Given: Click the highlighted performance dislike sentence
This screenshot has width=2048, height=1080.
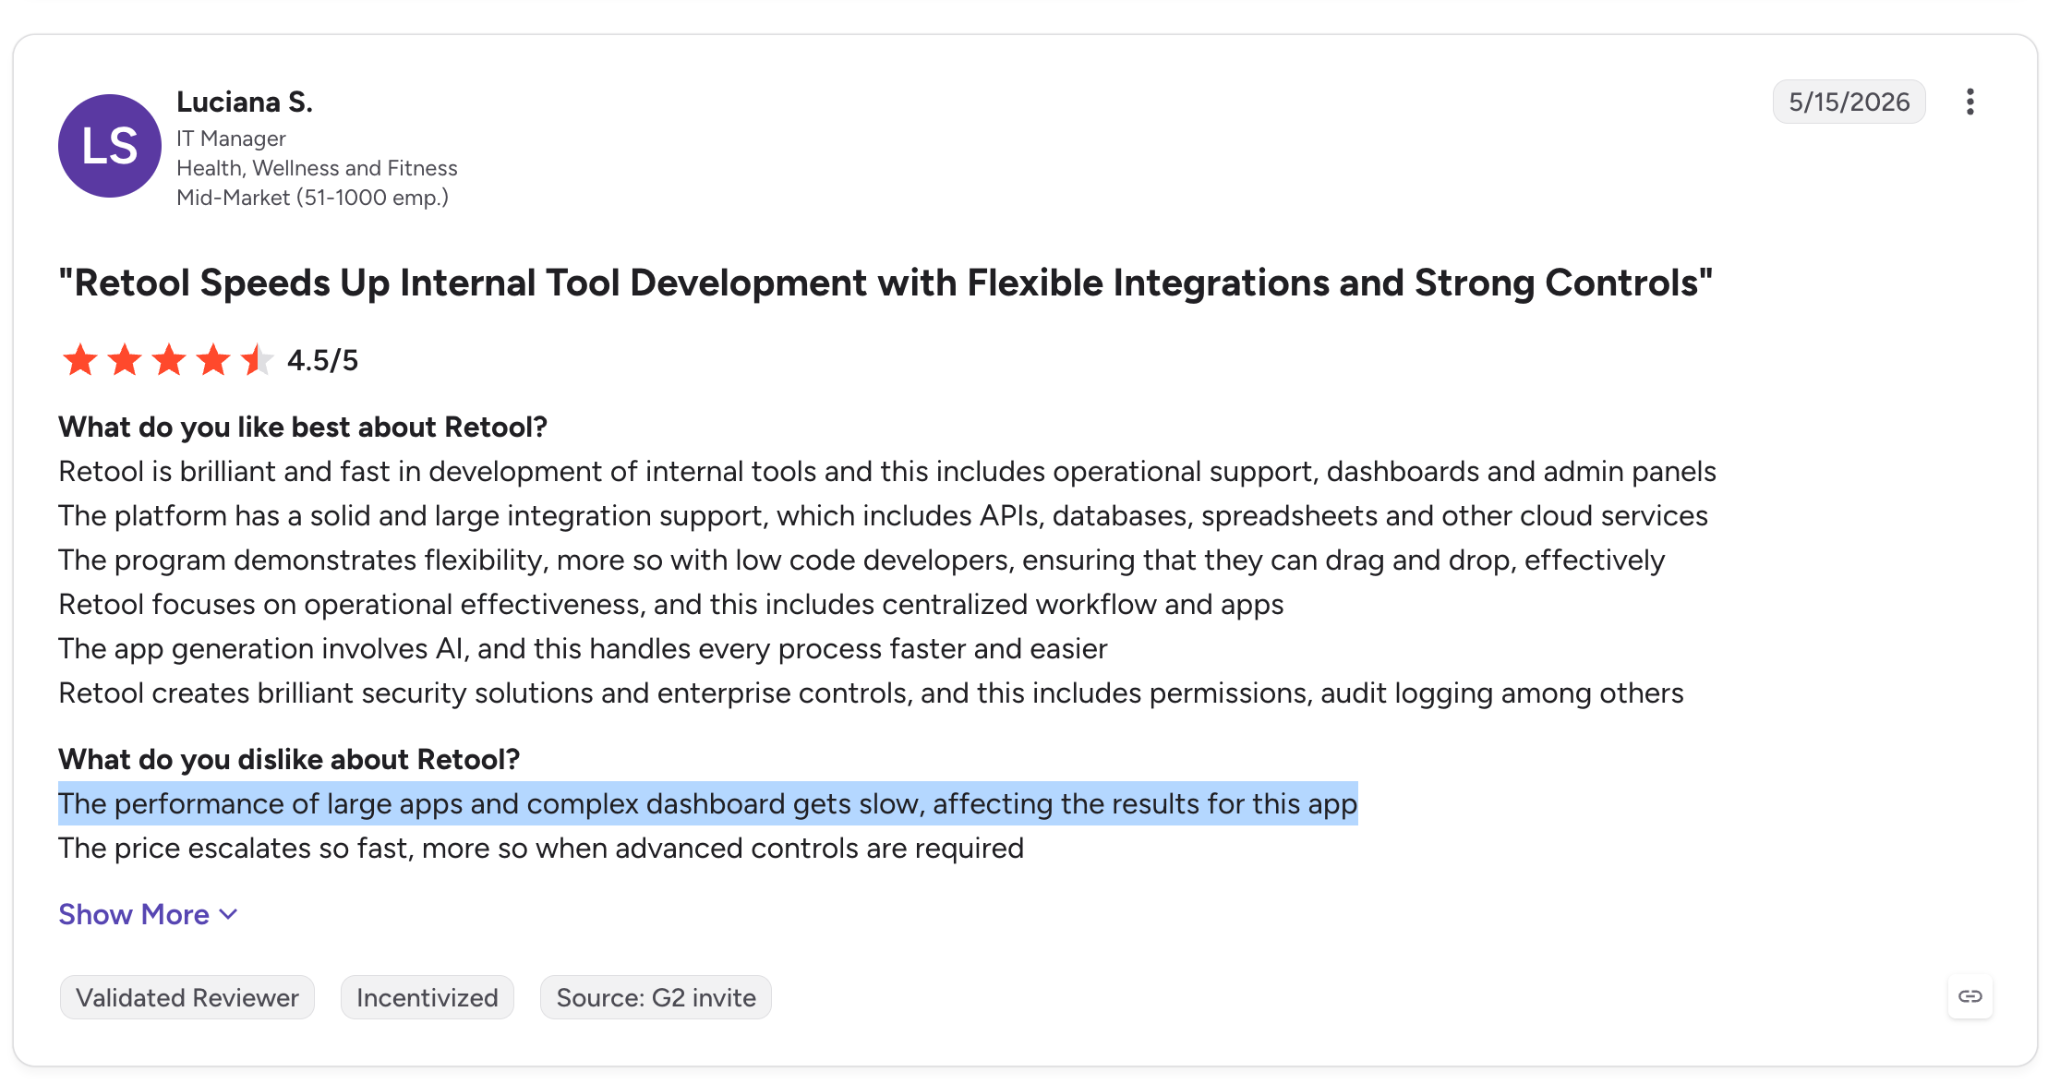Looking at the screenshot, I should click(708, 804).
